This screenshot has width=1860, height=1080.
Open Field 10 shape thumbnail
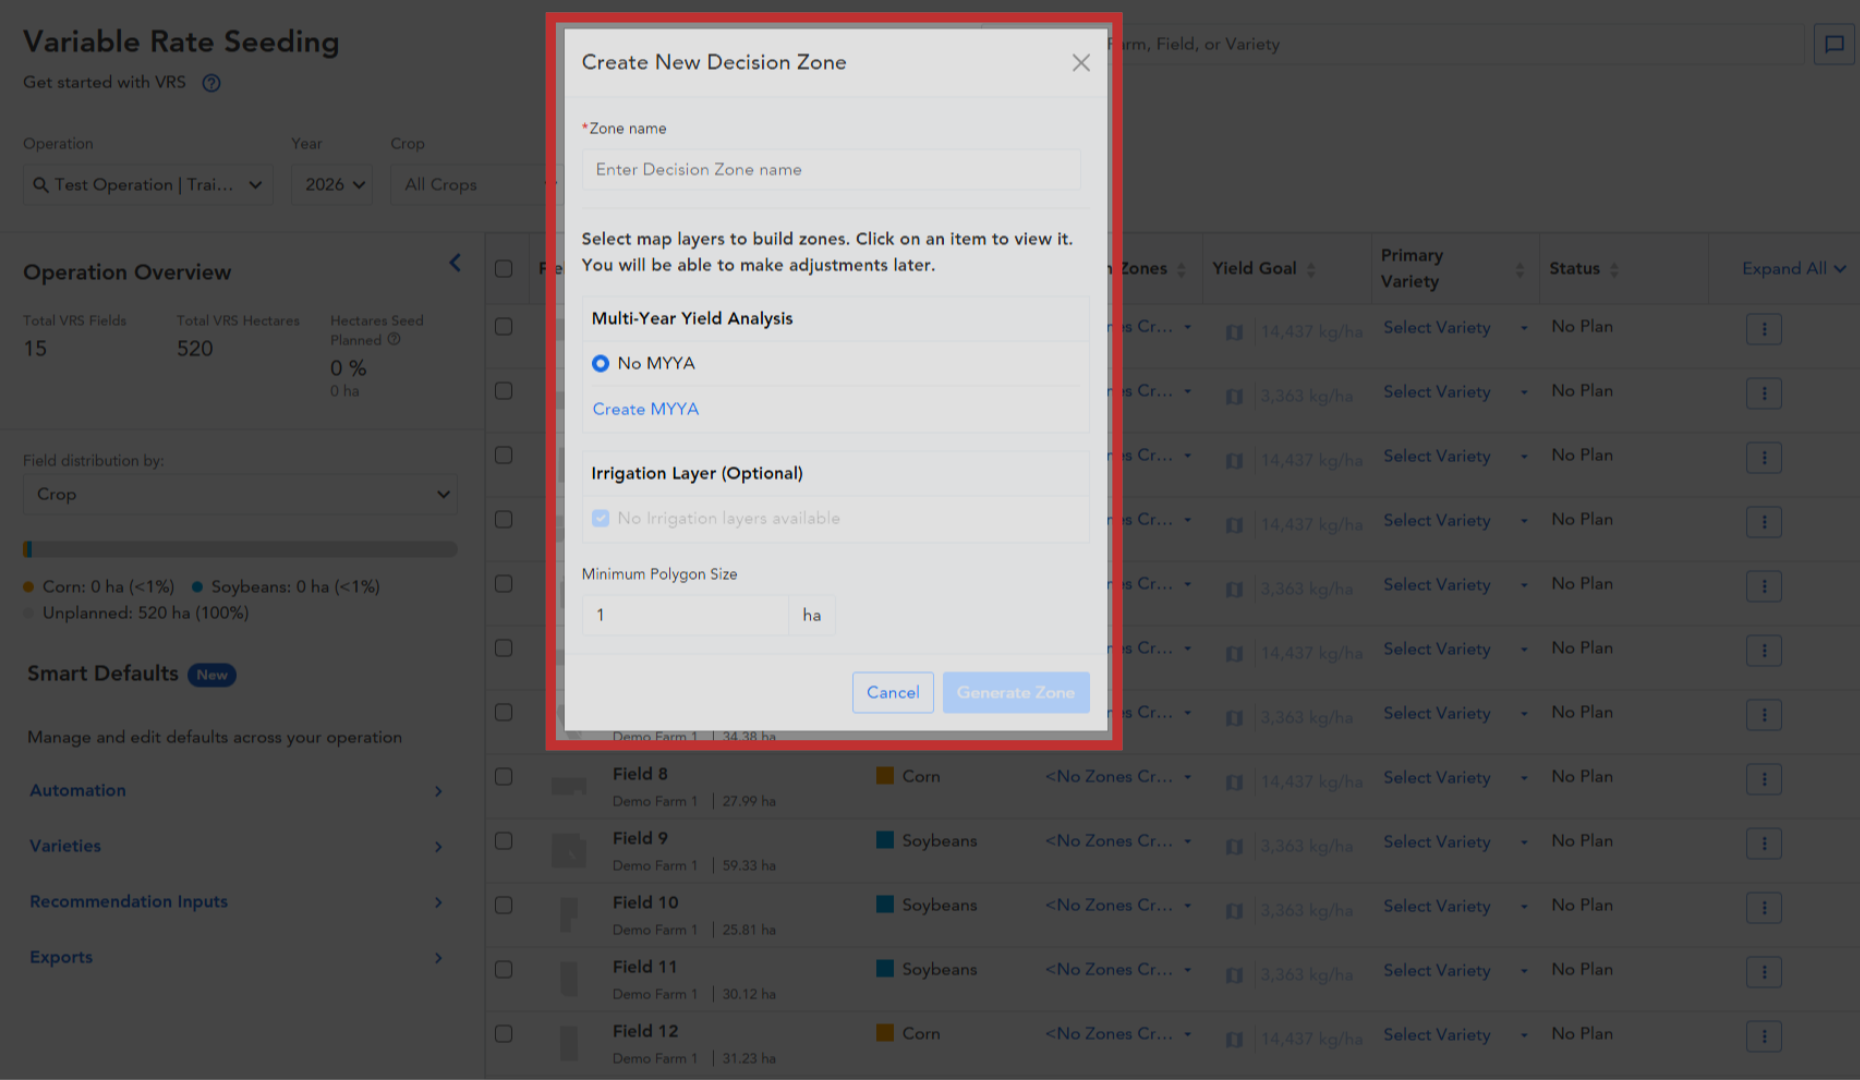pos(569,914)
